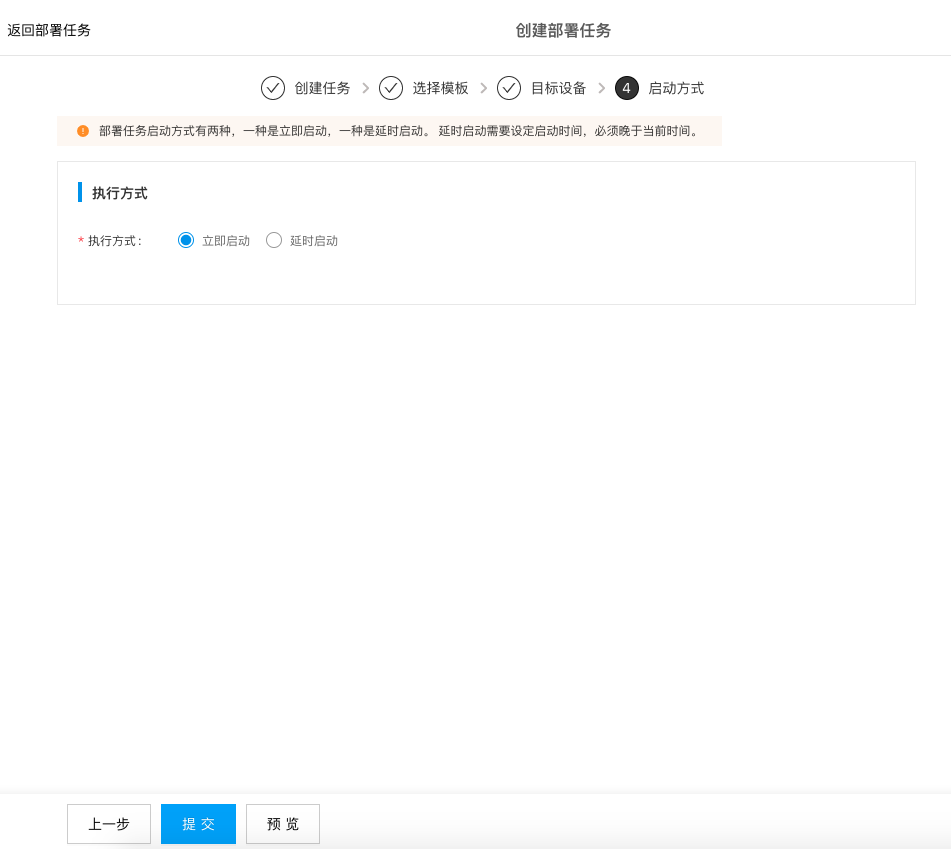Click the 创建部署任务 page title
This screenshot has height=849, width=951.
563,30
